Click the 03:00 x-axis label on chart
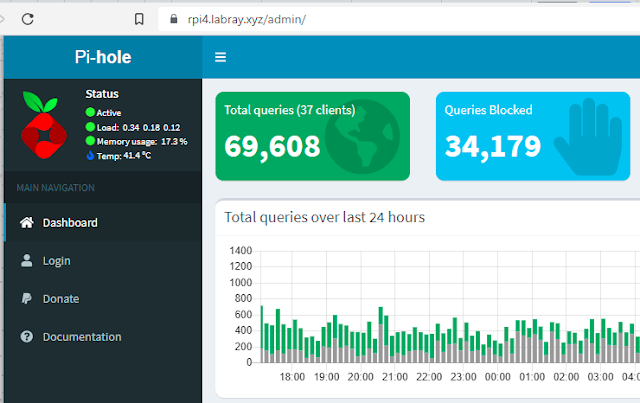The width and height of the screenshot is (640, 403). [600, 377]
